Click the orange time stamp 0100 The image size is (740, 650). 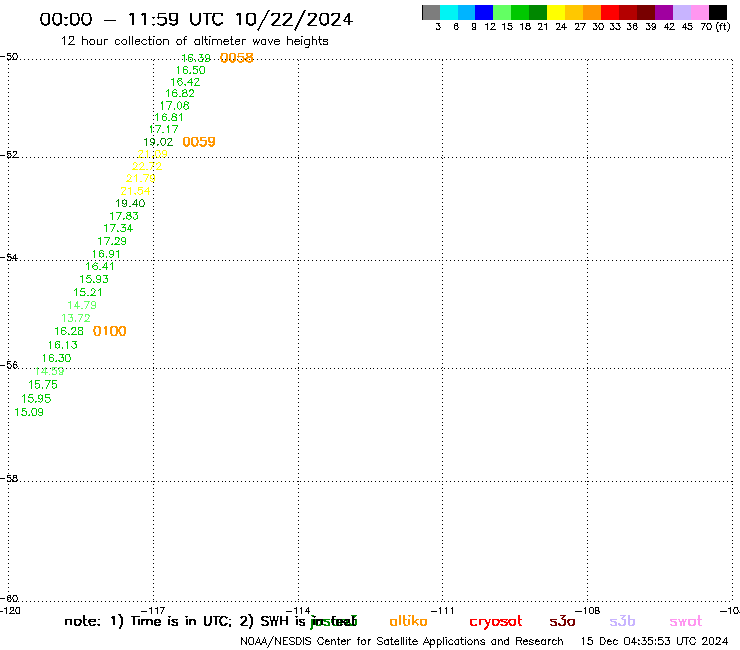(x=109, y=331)
